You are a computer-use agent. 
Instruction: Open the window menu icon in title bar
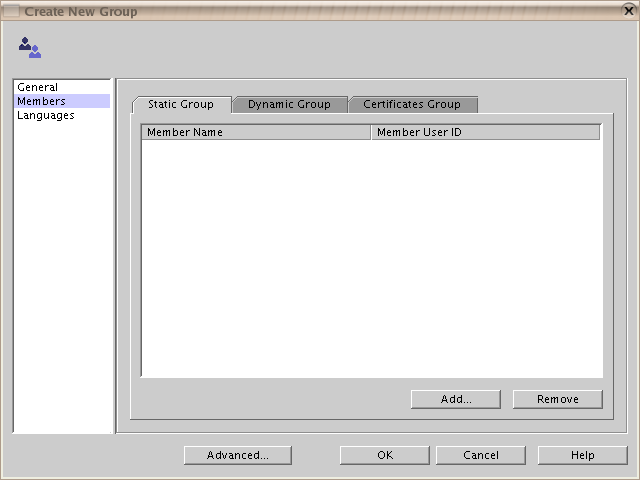click(x=11, y=11)
